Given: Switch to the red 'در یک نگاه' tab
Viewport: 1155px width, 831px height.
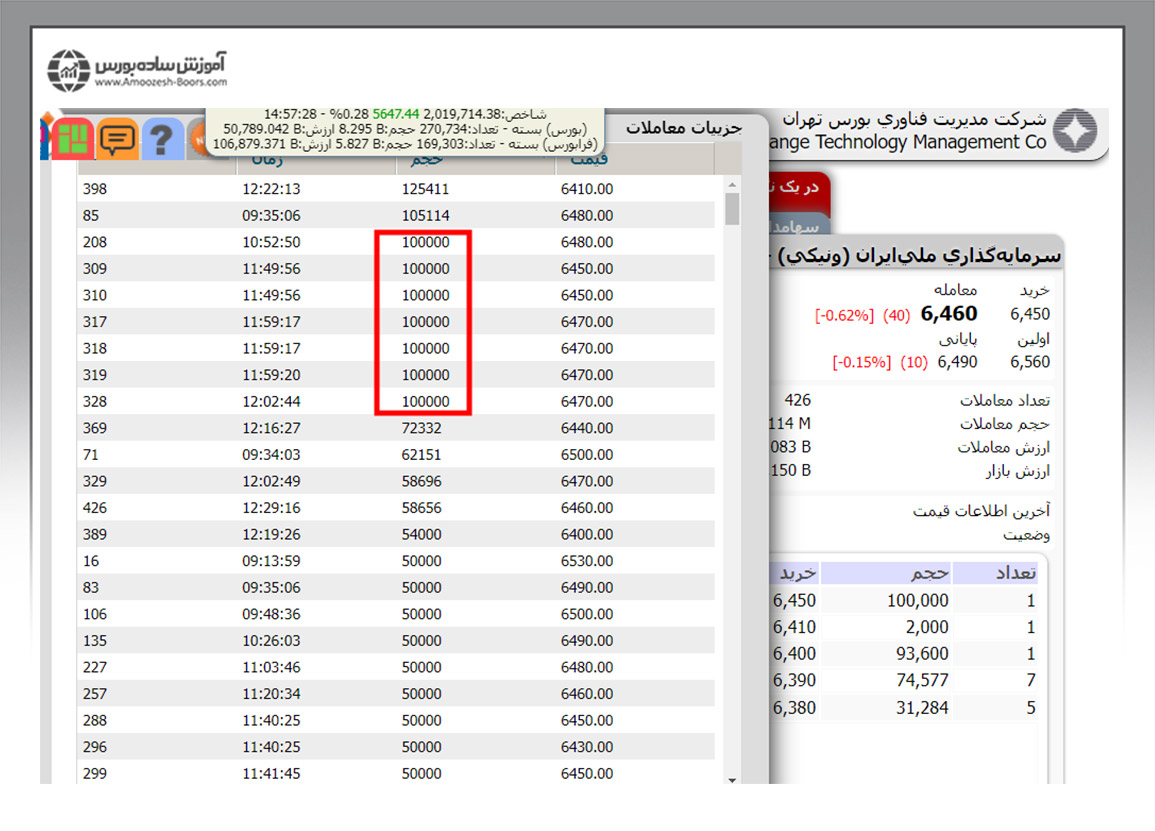Looking at the screenshot, I should (x=799, y=189).
